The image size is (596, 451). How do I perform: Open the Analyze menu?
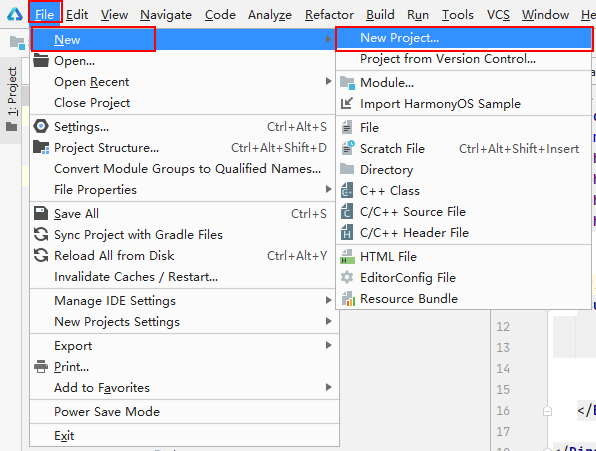click(270, 14)
